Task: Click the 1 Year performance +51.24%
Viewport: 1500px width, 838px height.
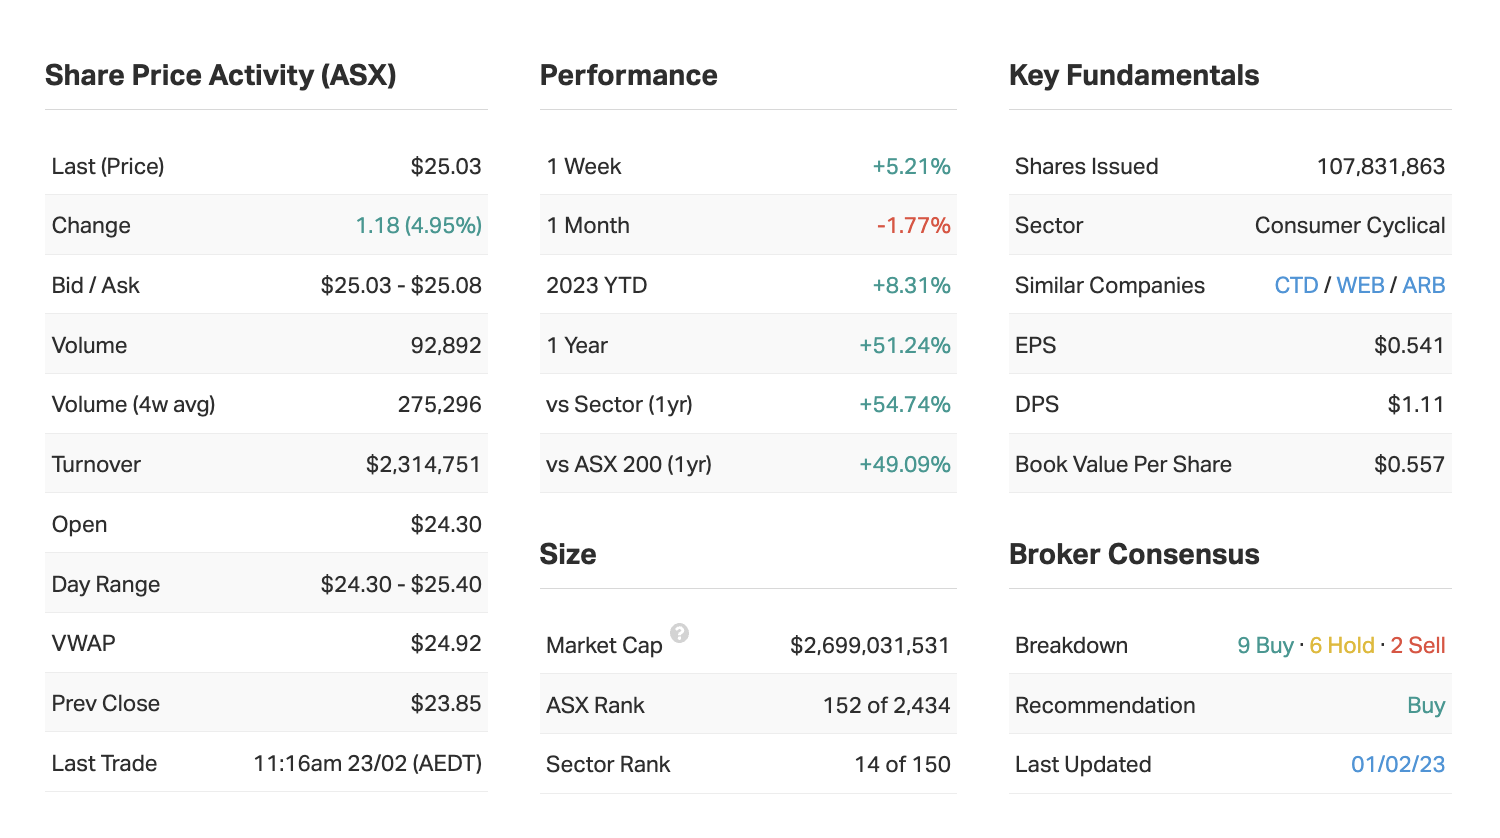Action: pos(904,345)
